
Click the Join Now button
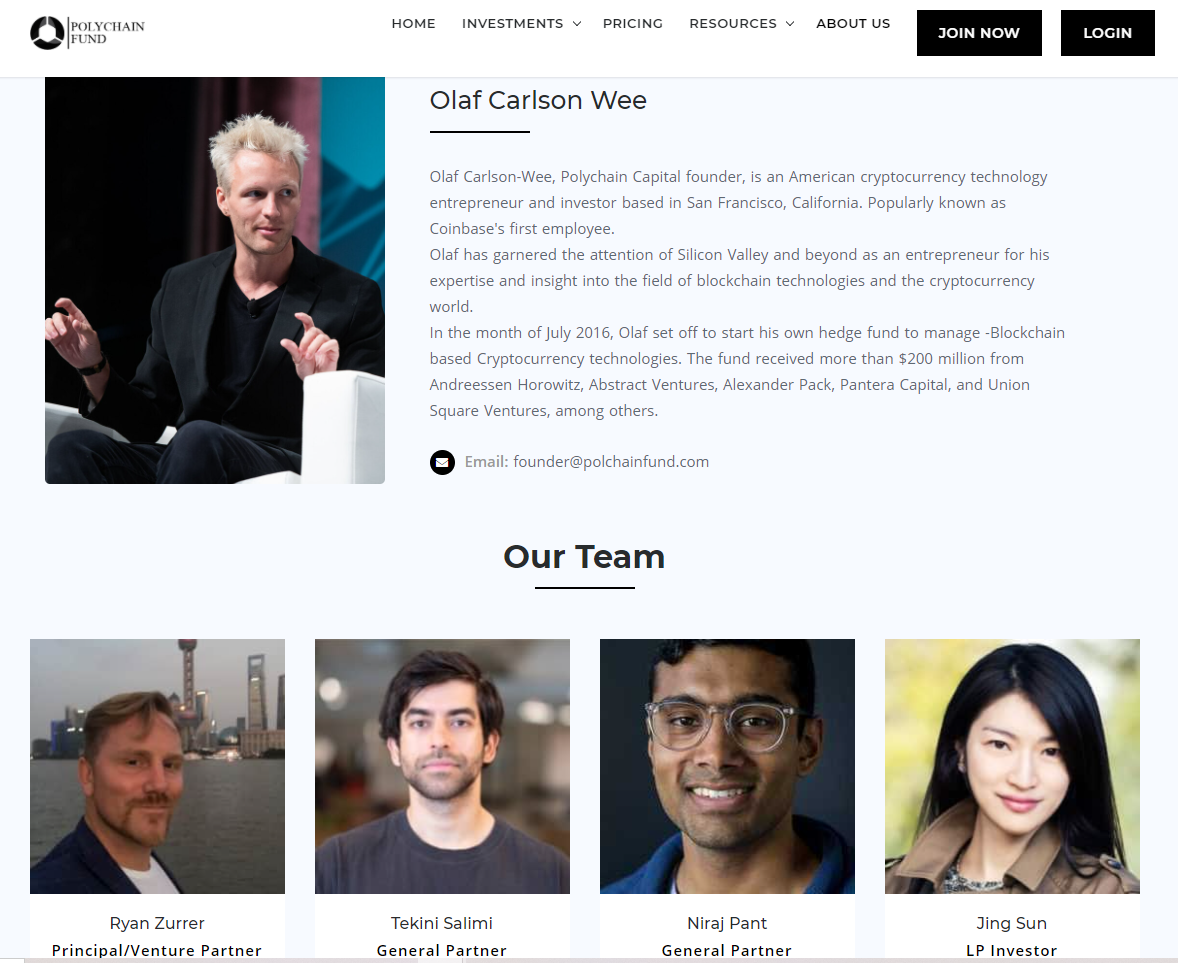click(x=979, y=33)
